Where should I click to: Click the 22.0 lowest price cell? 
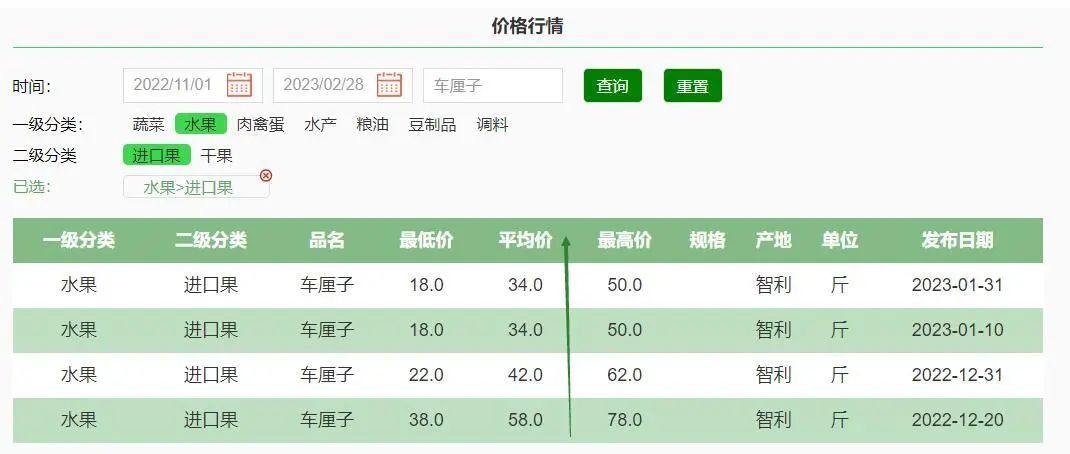[426, 375]
